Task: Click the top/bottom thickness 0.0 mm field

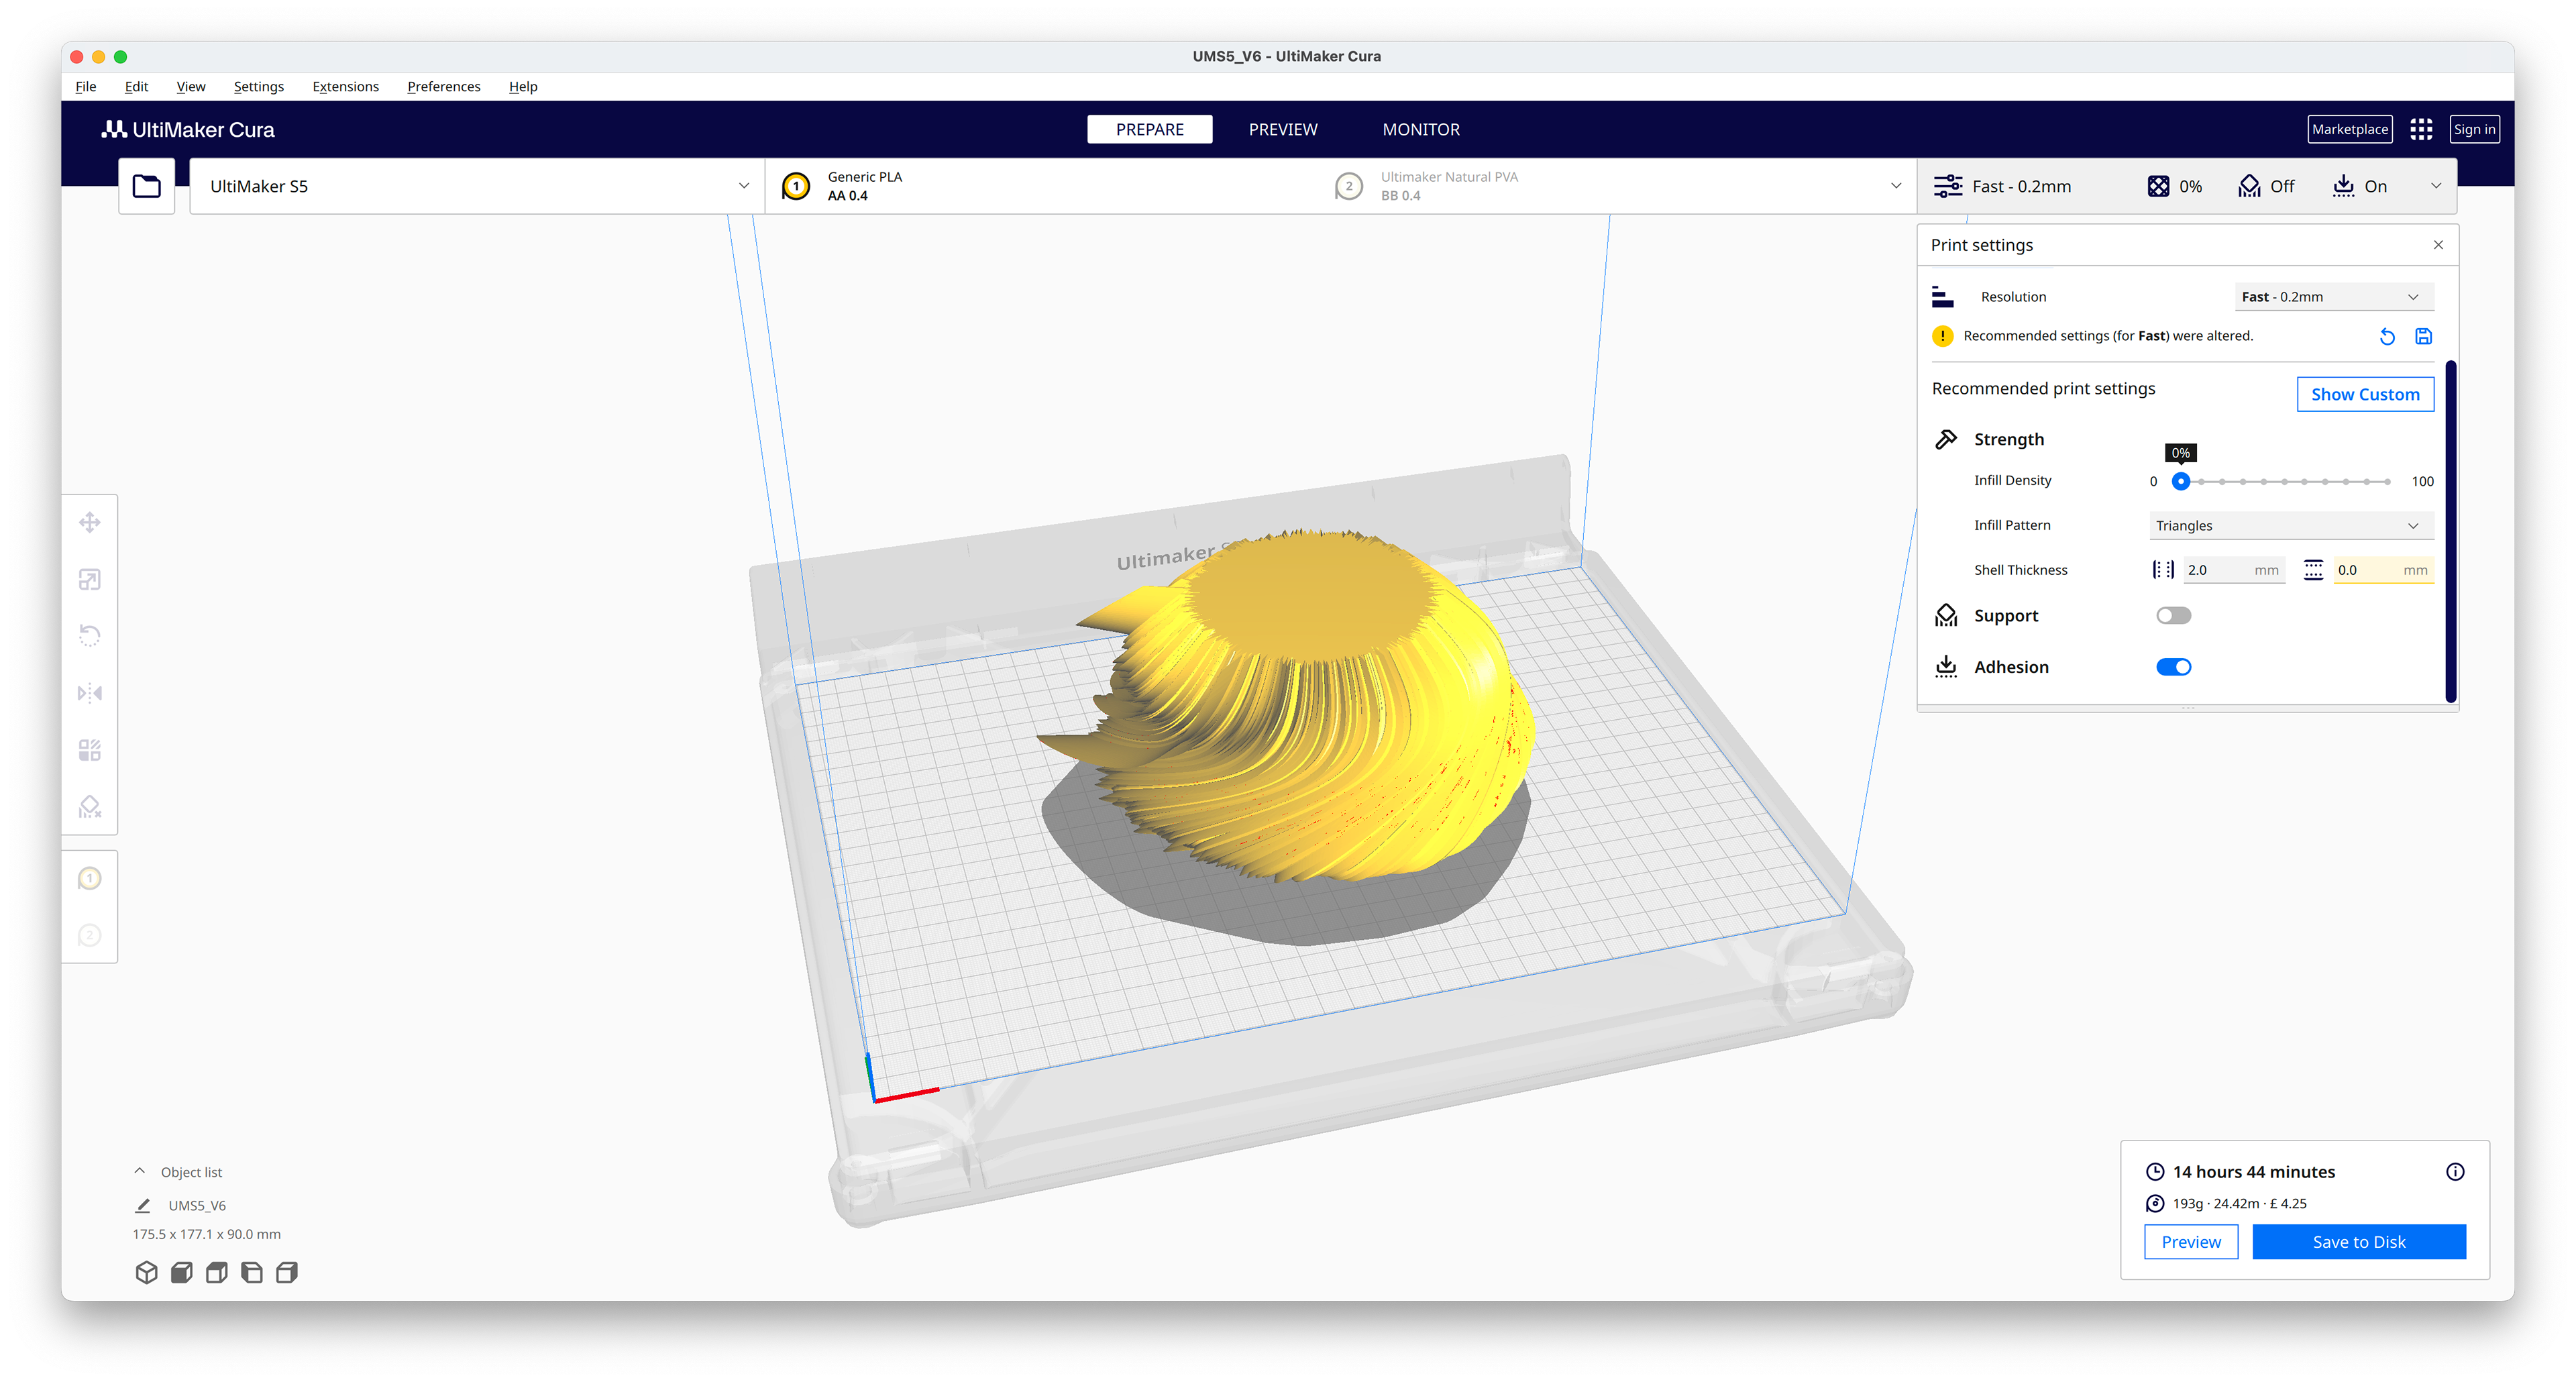Action: [2383, 570]
